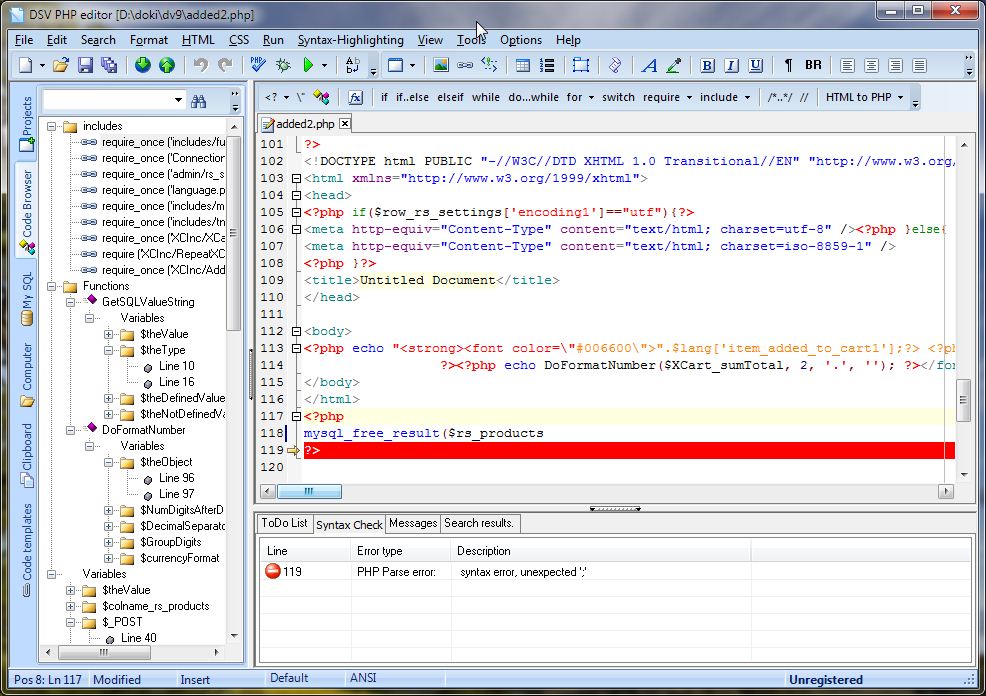Insert 'elseif' statement
The image size is (986, 696).
450,97
